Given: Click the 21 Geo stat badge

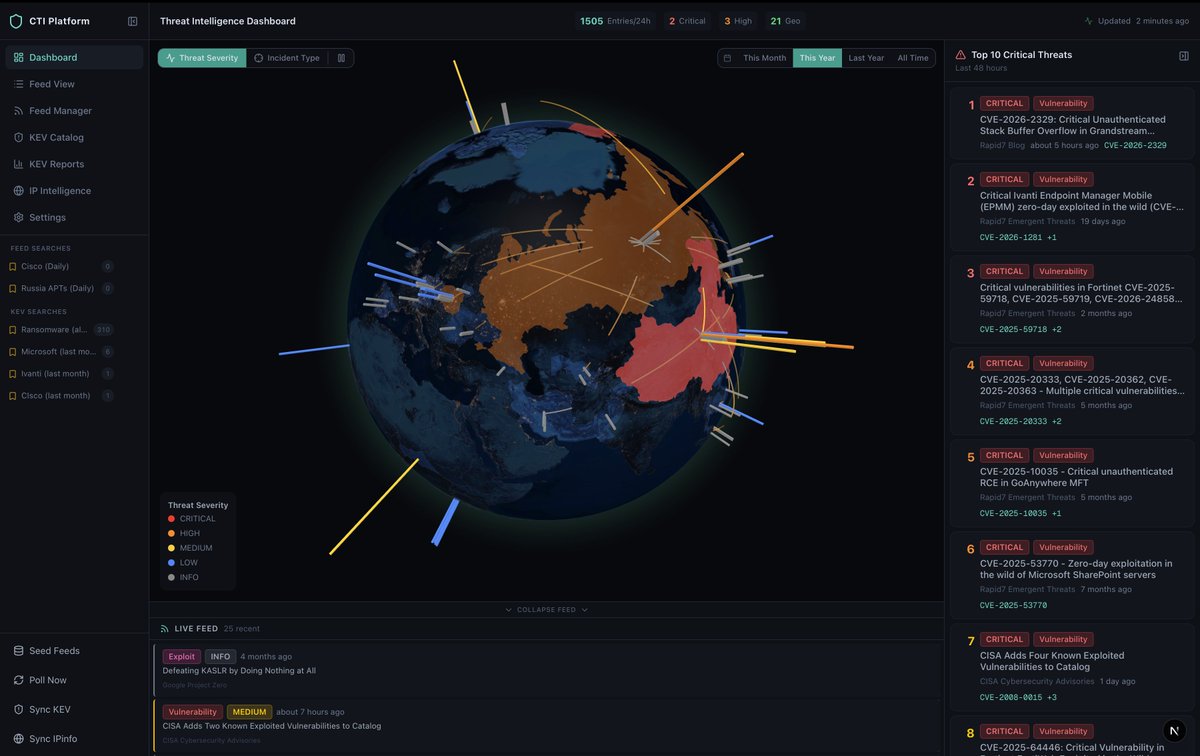Looking at the screenshot, I should (x=785, y=21).
